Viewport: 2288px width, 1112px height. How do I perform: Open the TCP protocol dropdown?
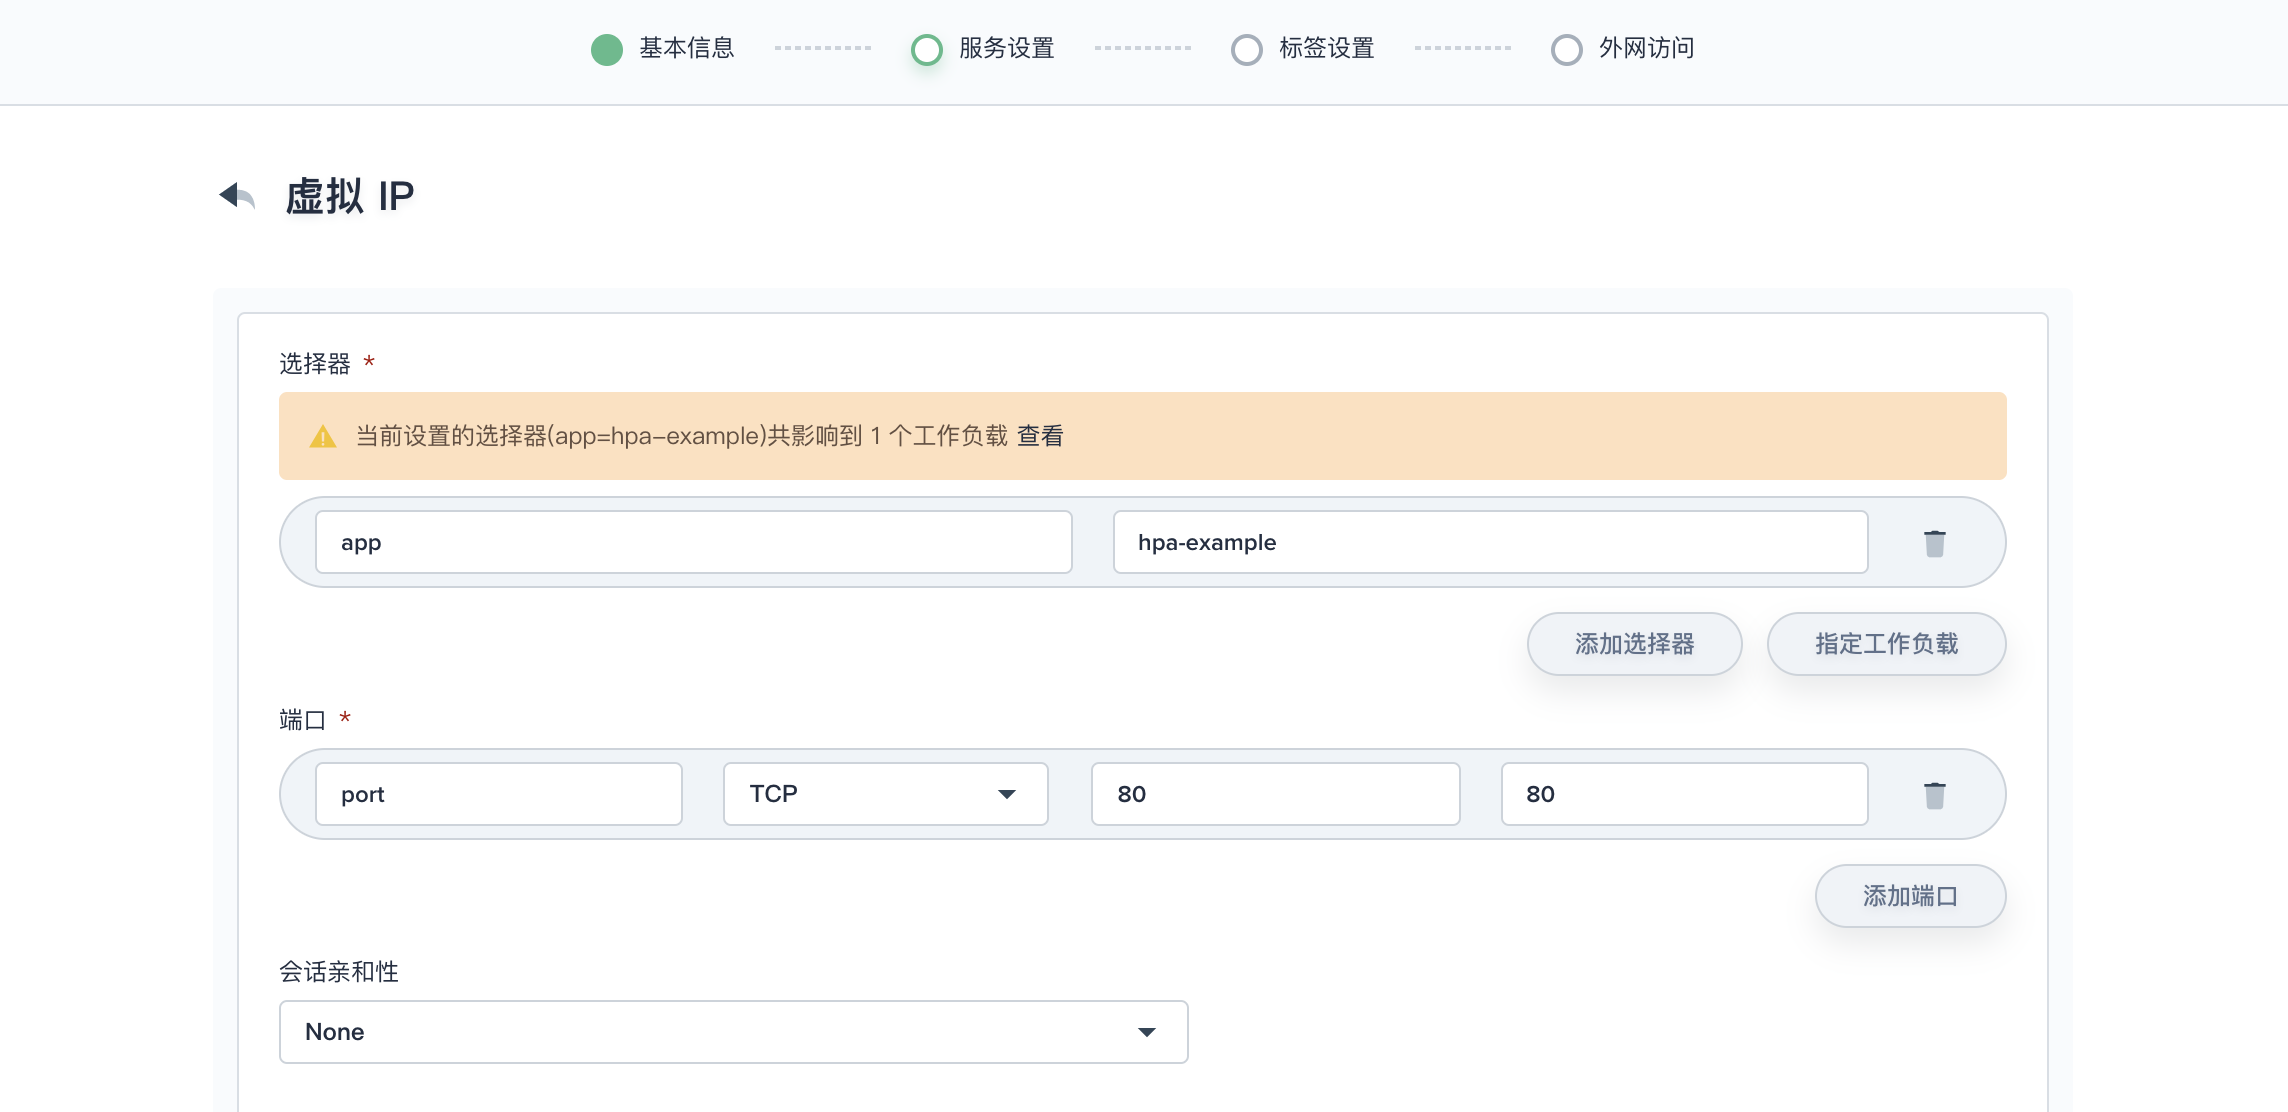point(885,794)
